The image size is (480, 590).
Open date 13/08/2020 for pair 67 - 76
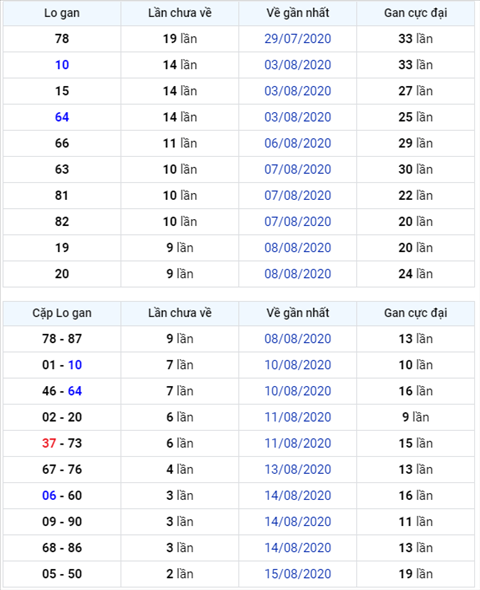coord(298,470)
